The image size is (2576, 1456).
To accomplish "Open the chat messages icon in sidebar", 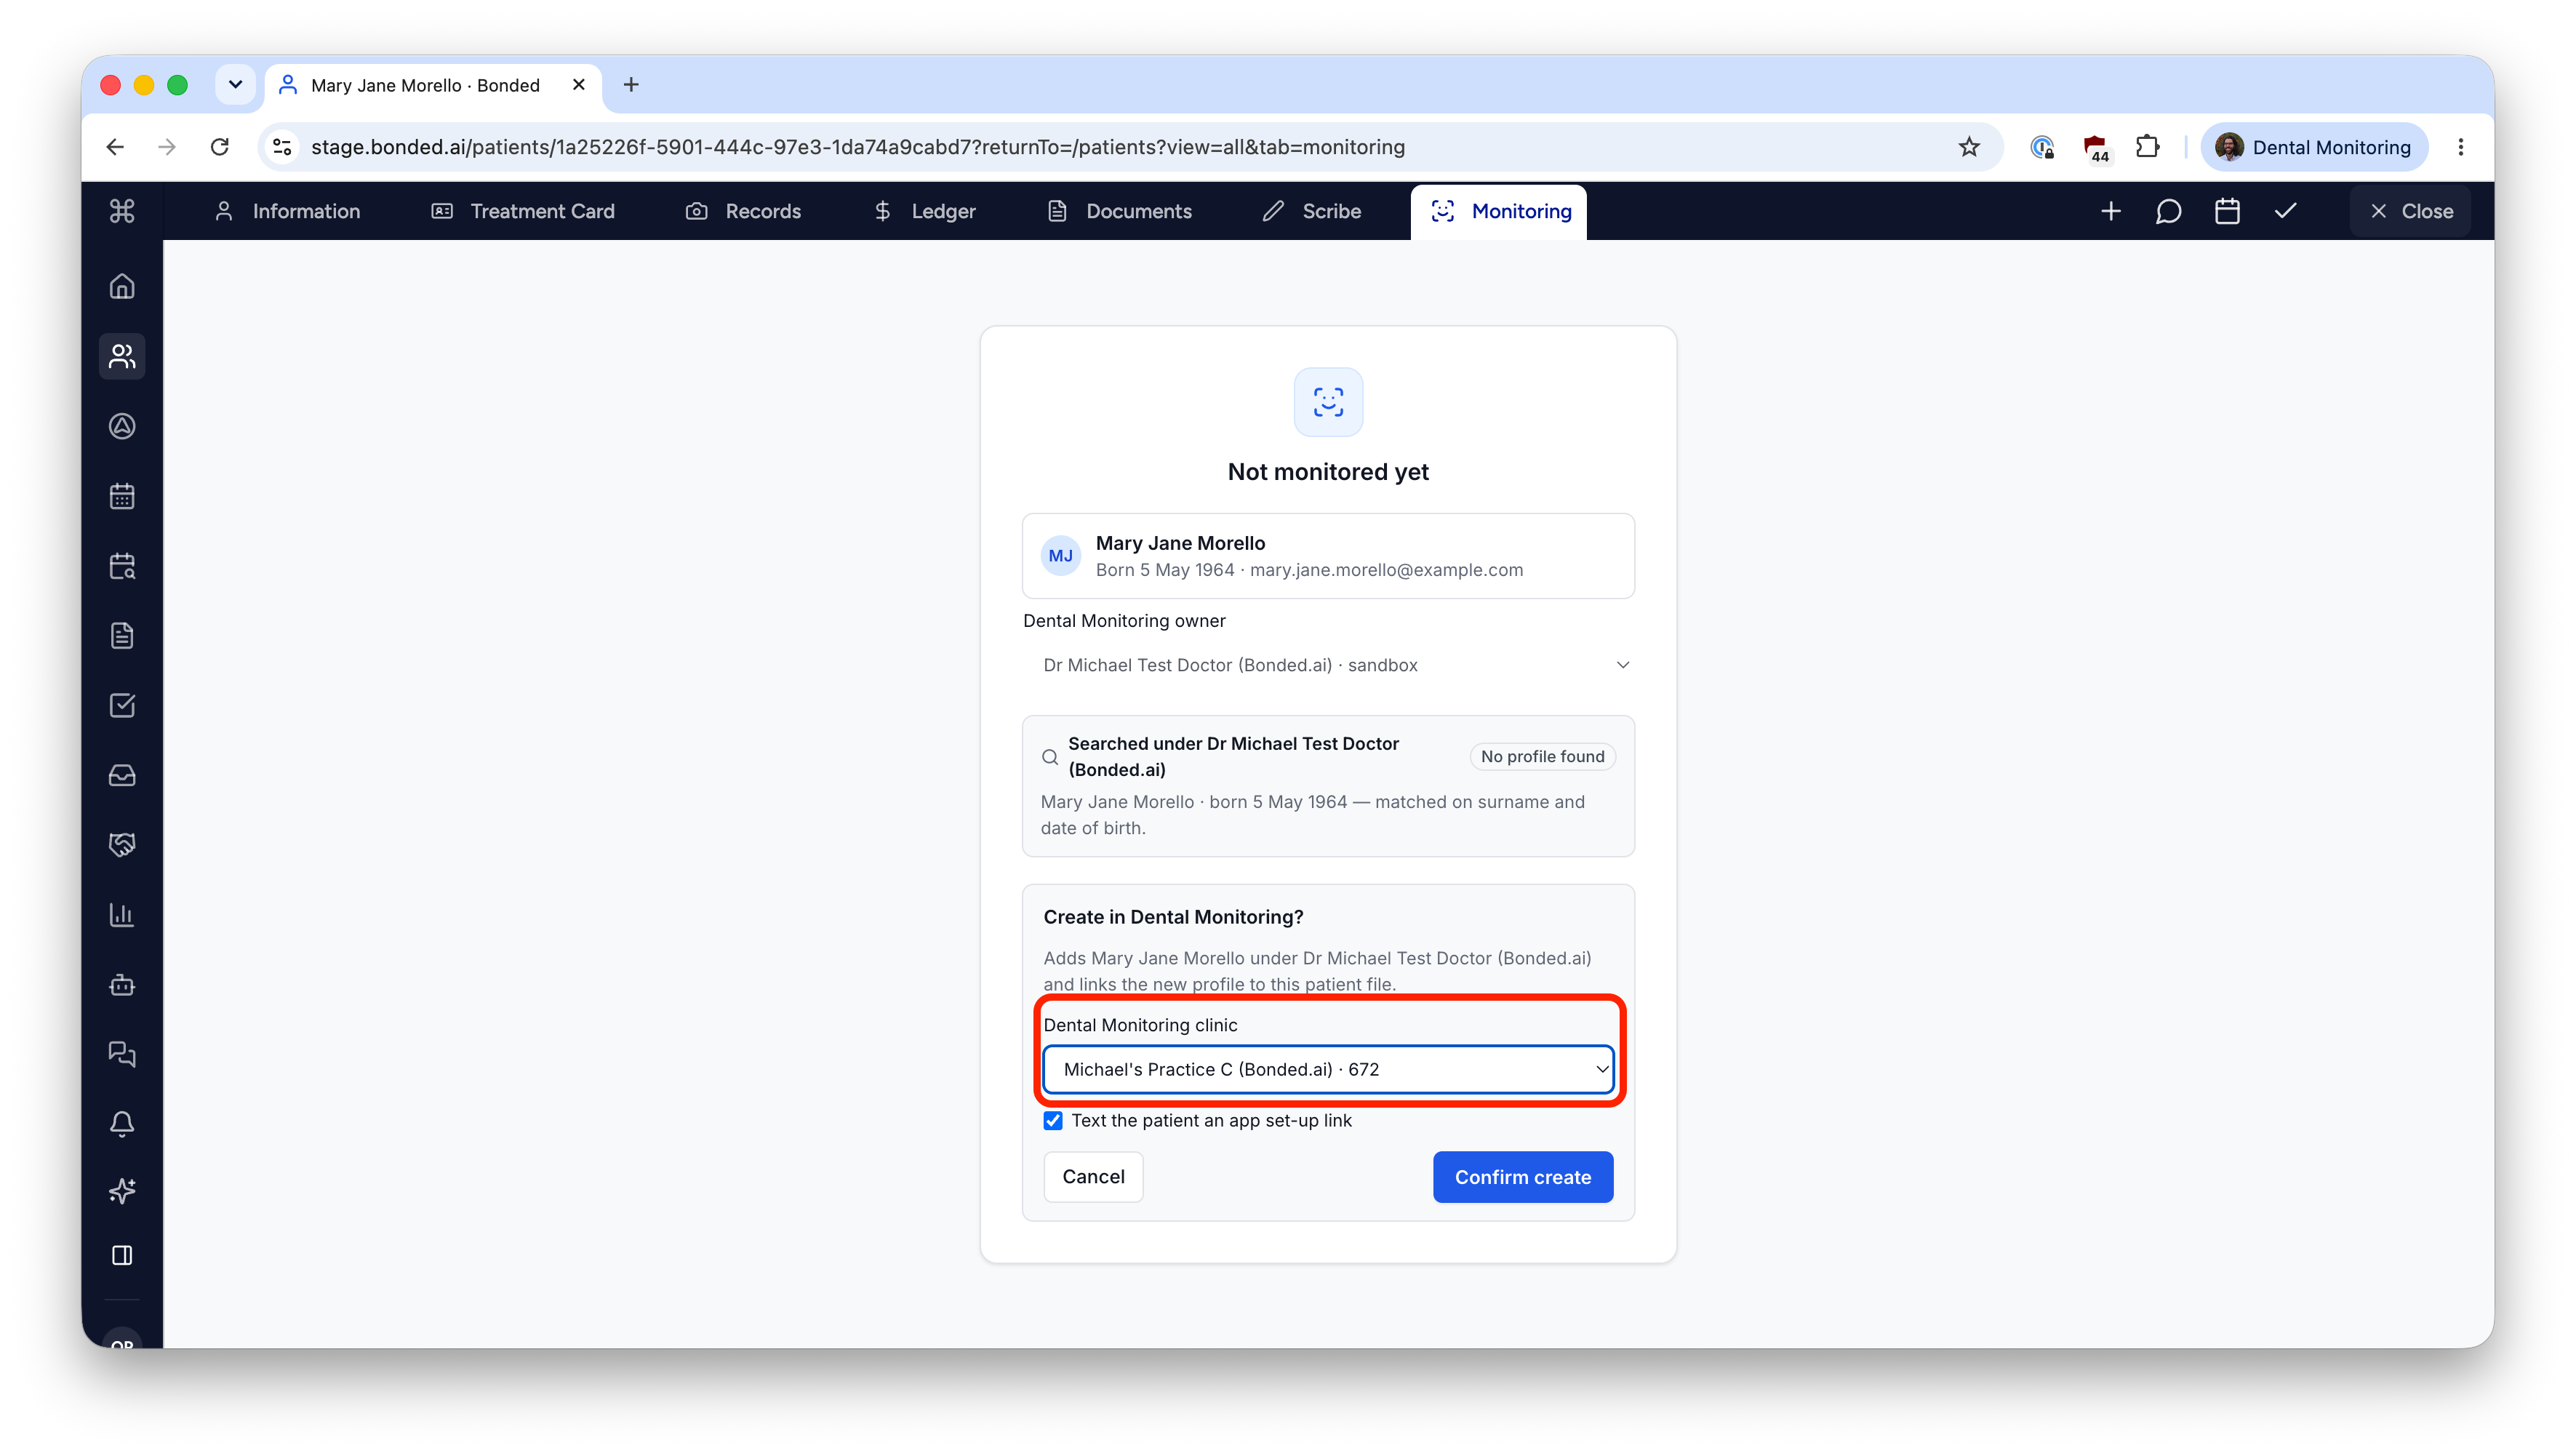I will (122, 1054).
